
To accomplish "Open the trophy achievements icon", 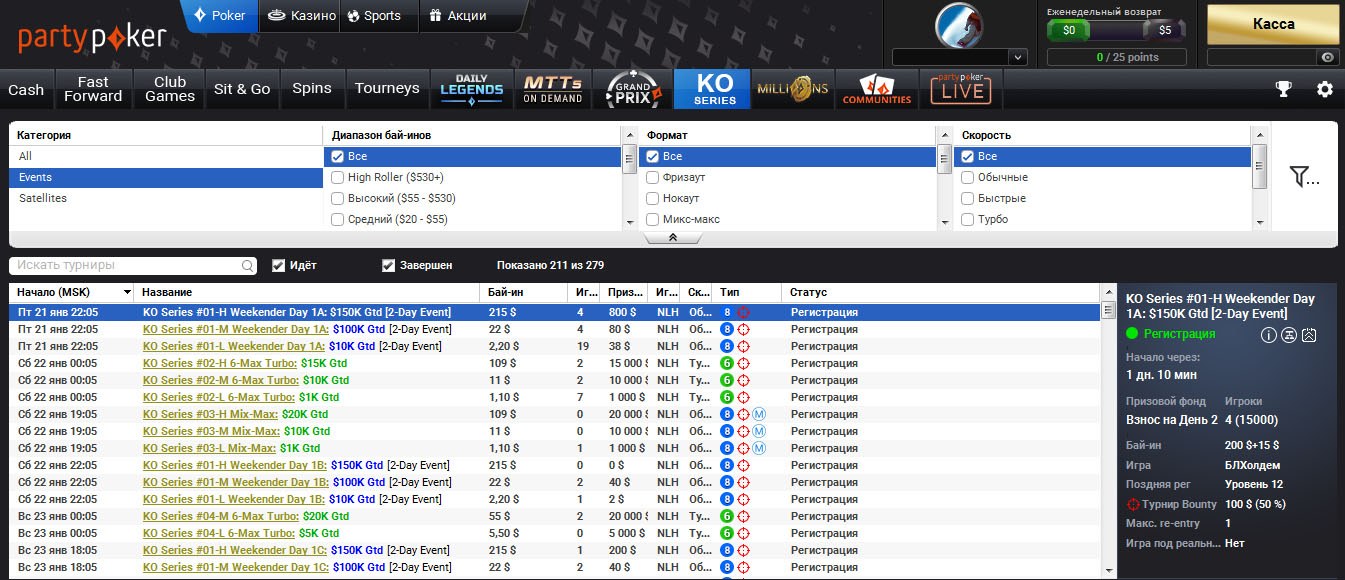I will (x=1283, y=89).
